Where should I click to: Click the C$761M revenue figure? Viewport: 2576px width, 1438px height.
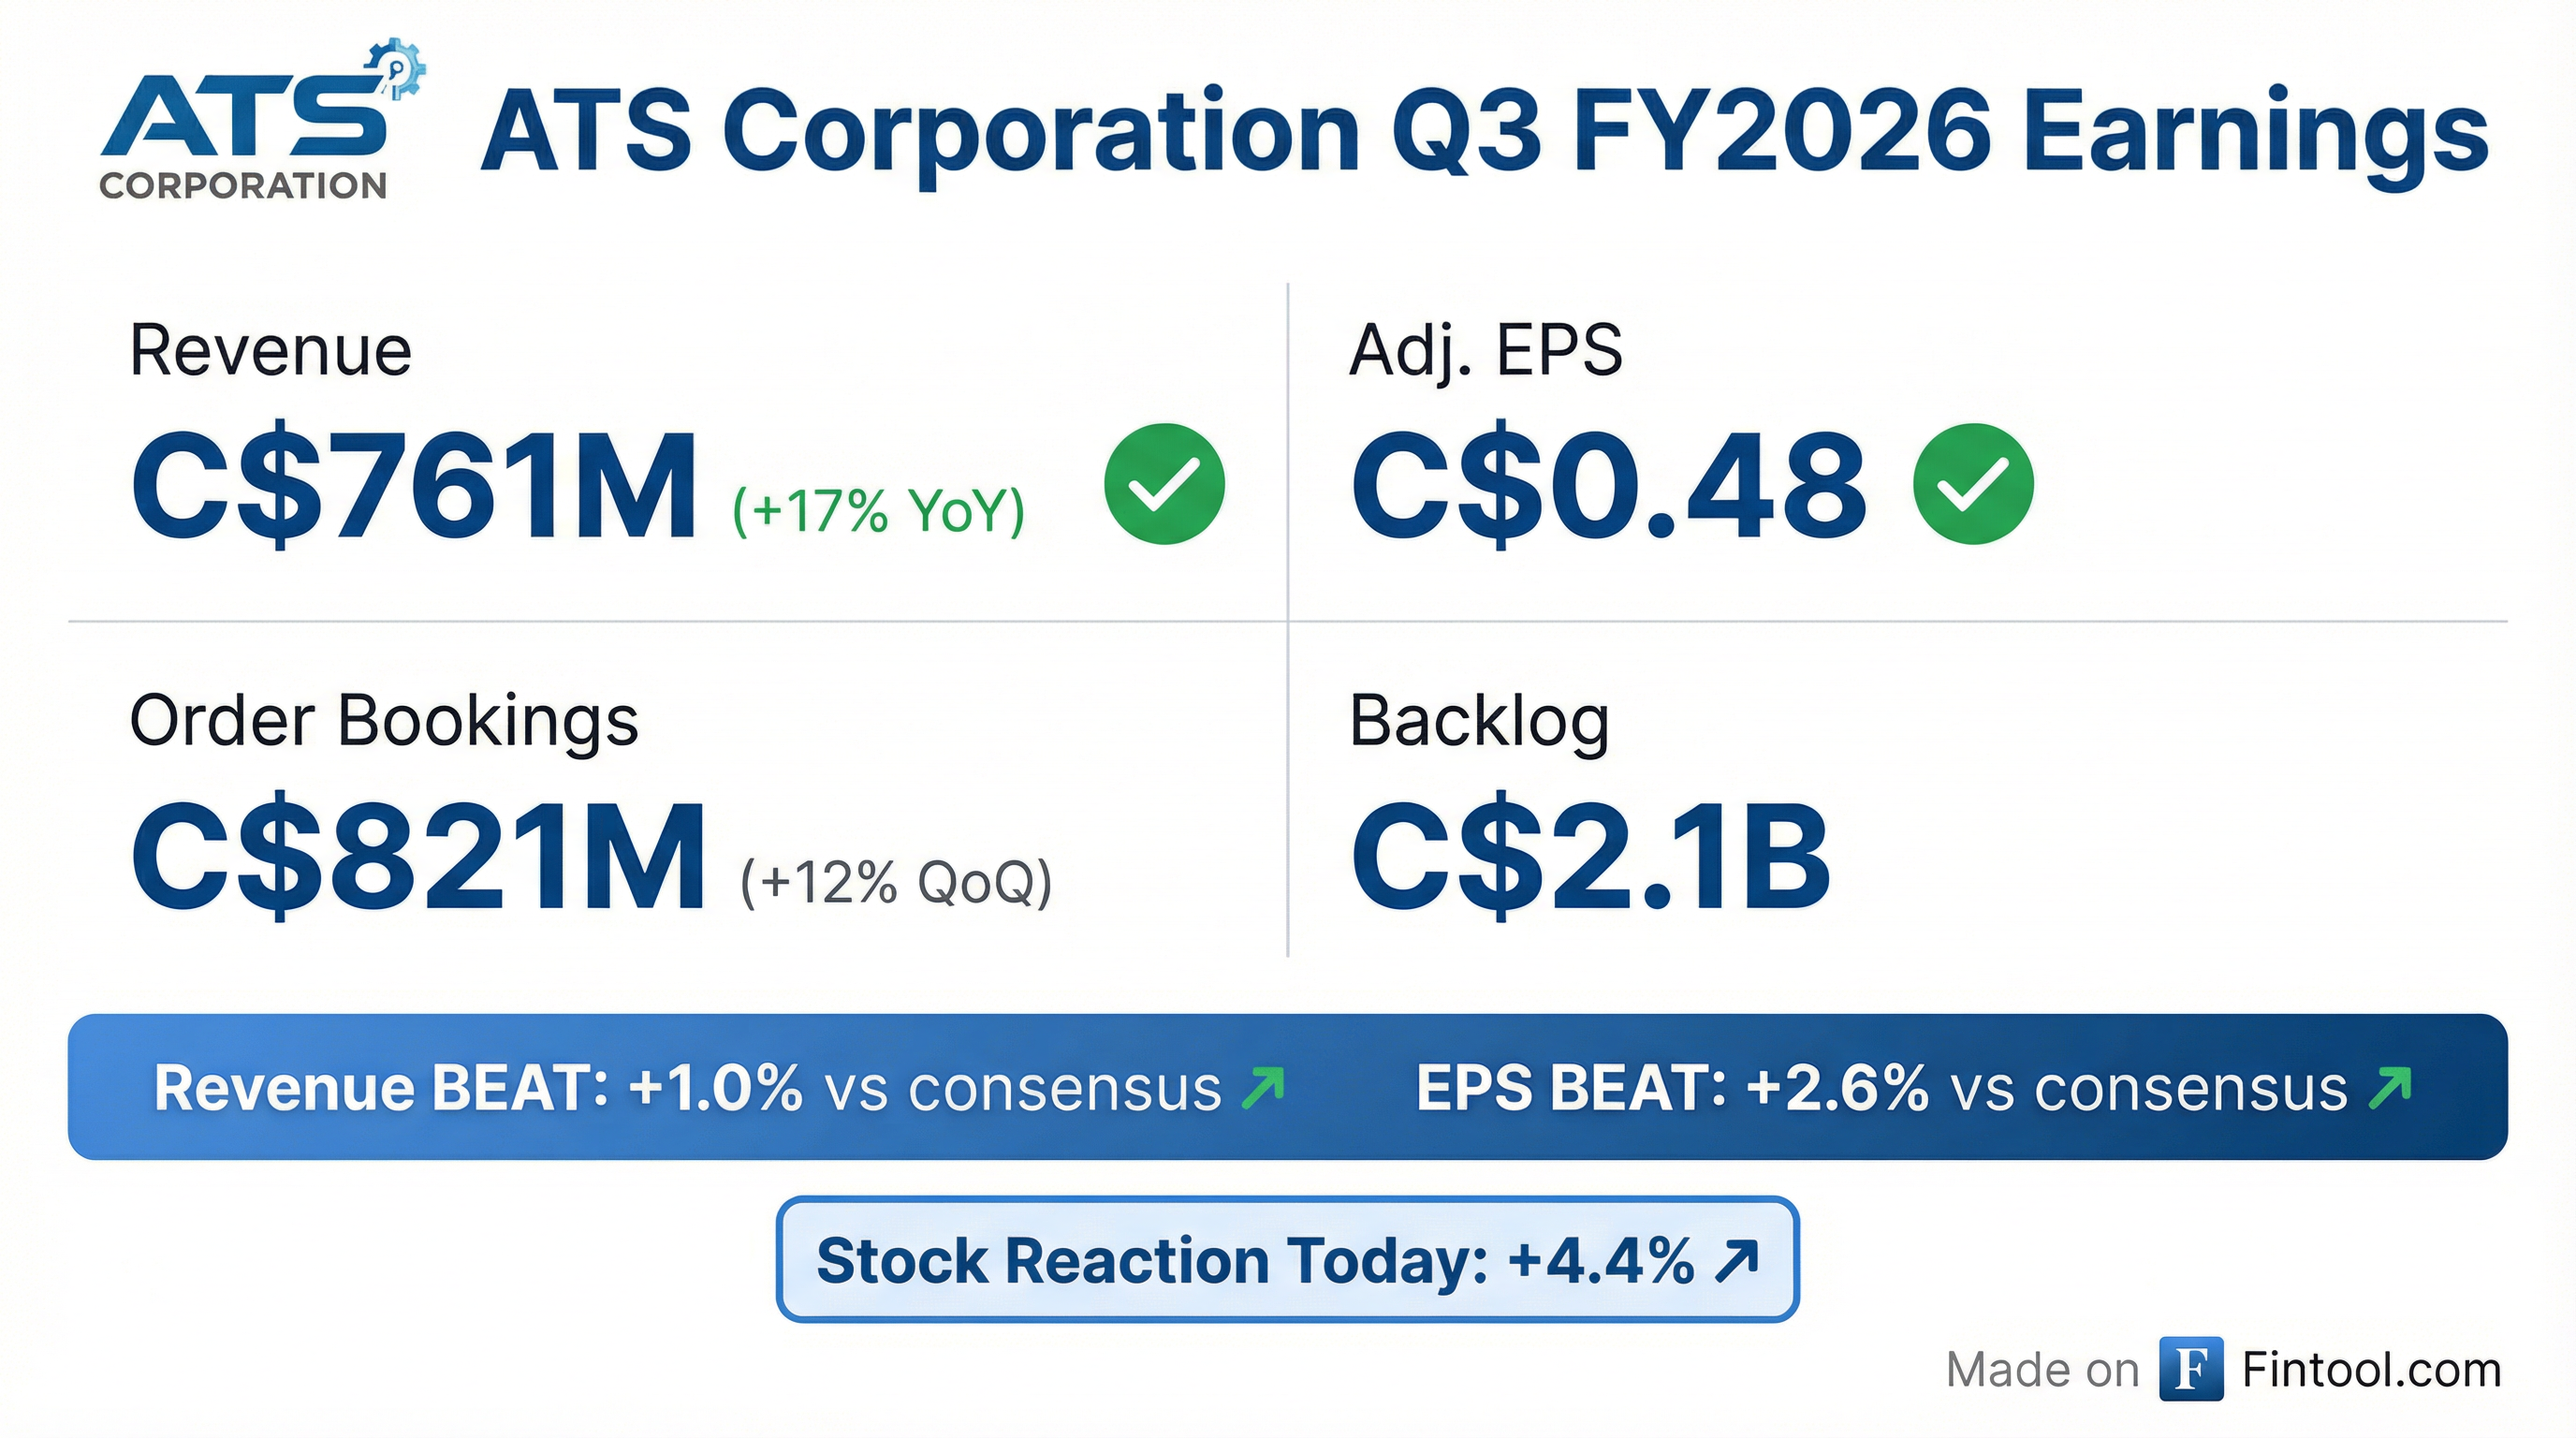tap(413, 486)
